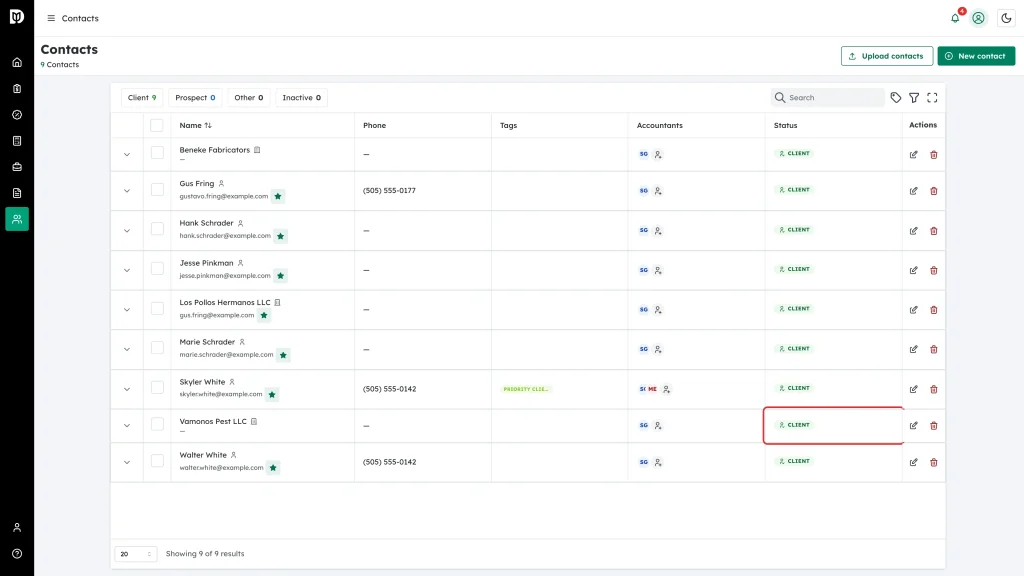Expand Gus Fring row details
Image resolution: width=1024 pixels, height=576 pixels.
[127, 191]
